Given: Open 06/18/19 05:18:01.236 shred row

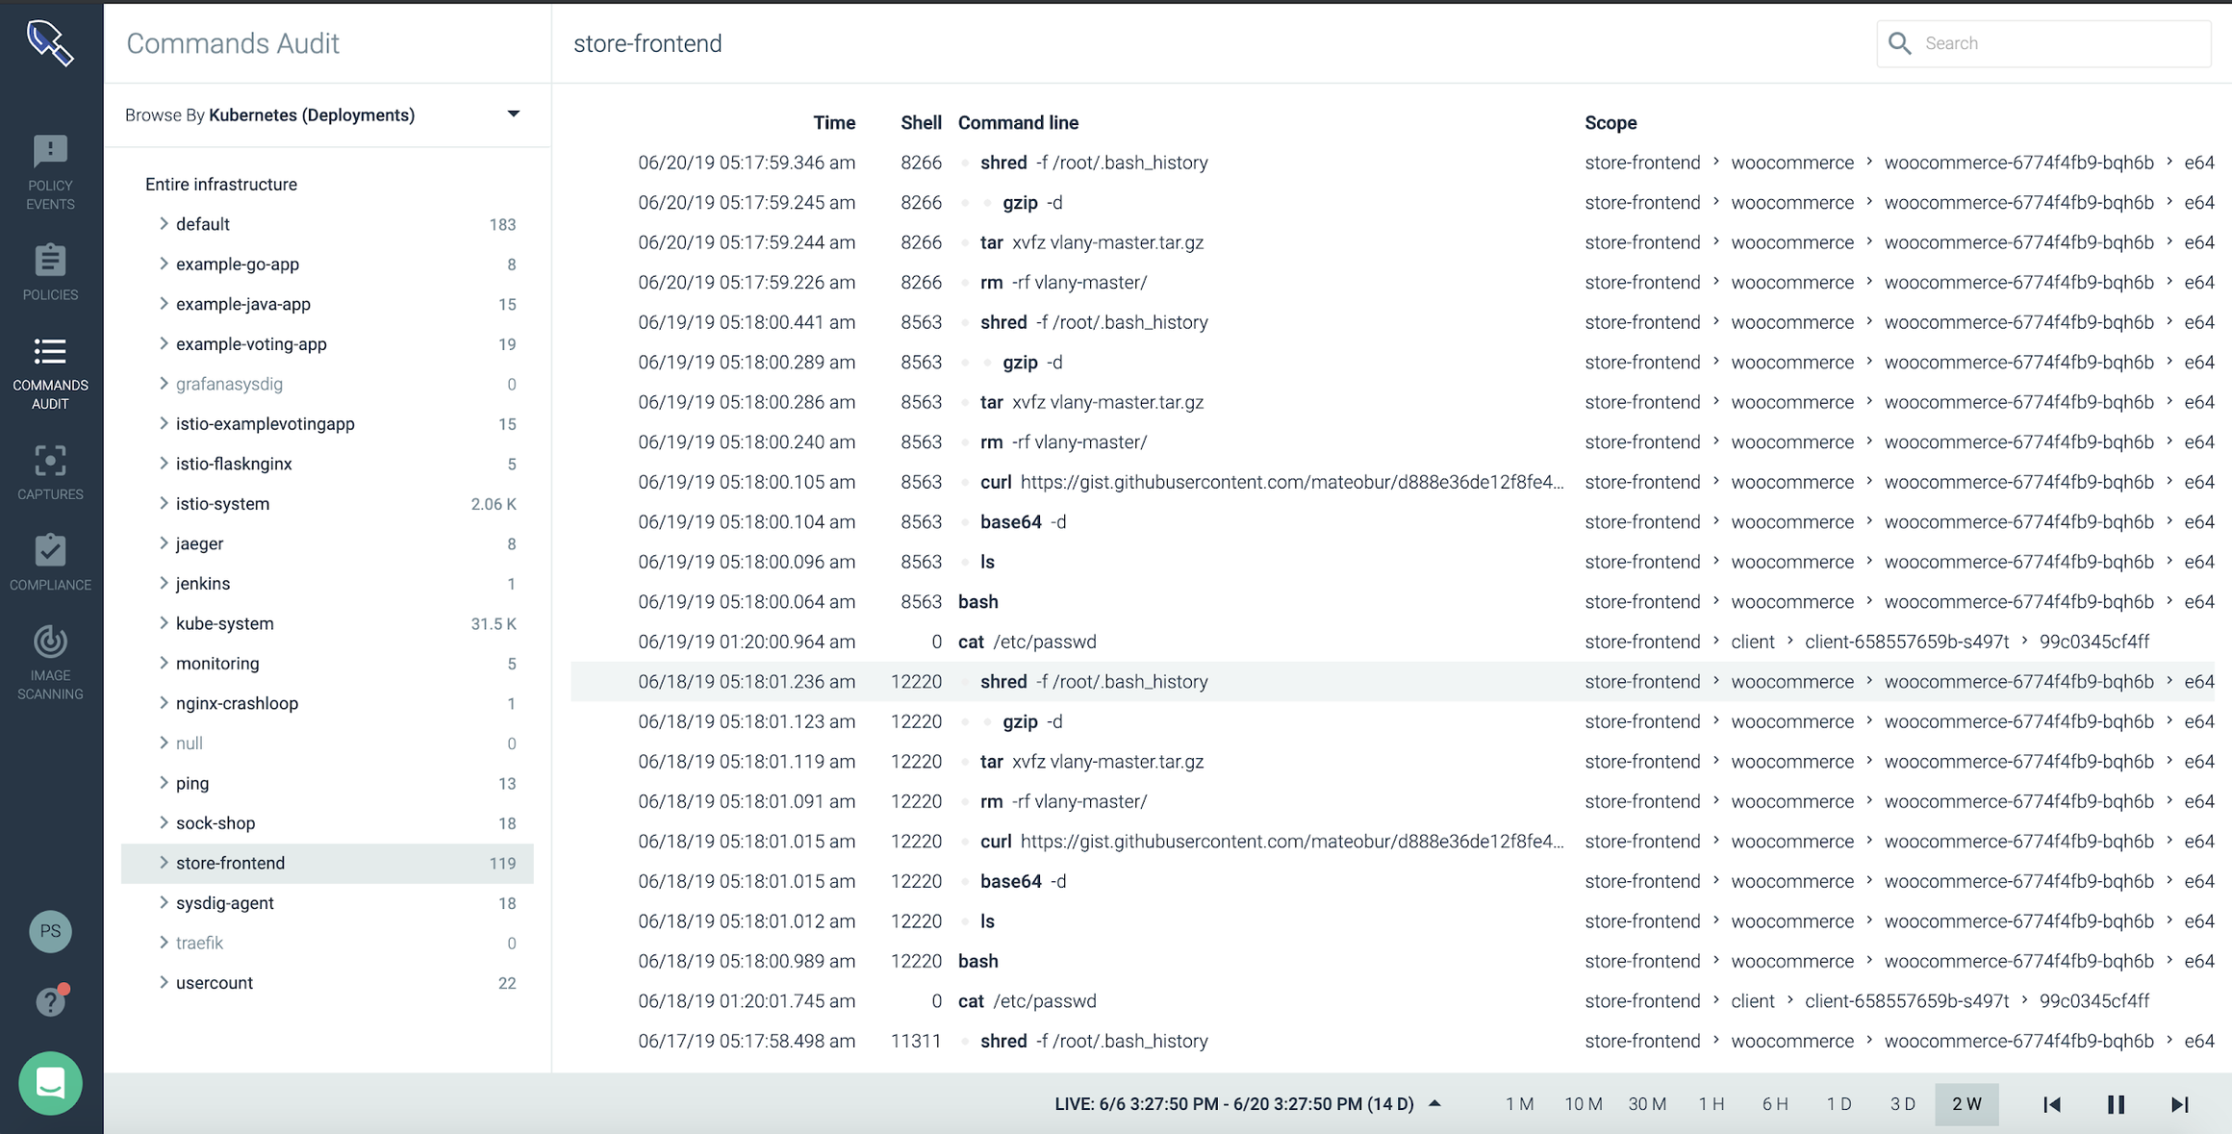Looking at the screenshot, I should (x=1393, y=682).
